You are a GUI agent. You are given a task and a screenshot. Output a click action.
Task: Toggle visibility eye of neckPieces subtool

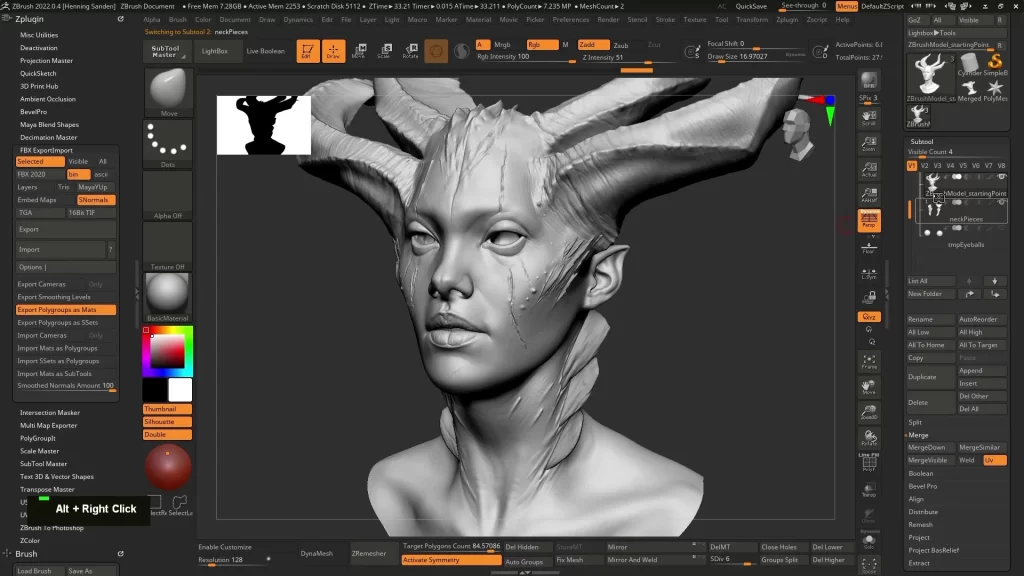point(1001,202)
